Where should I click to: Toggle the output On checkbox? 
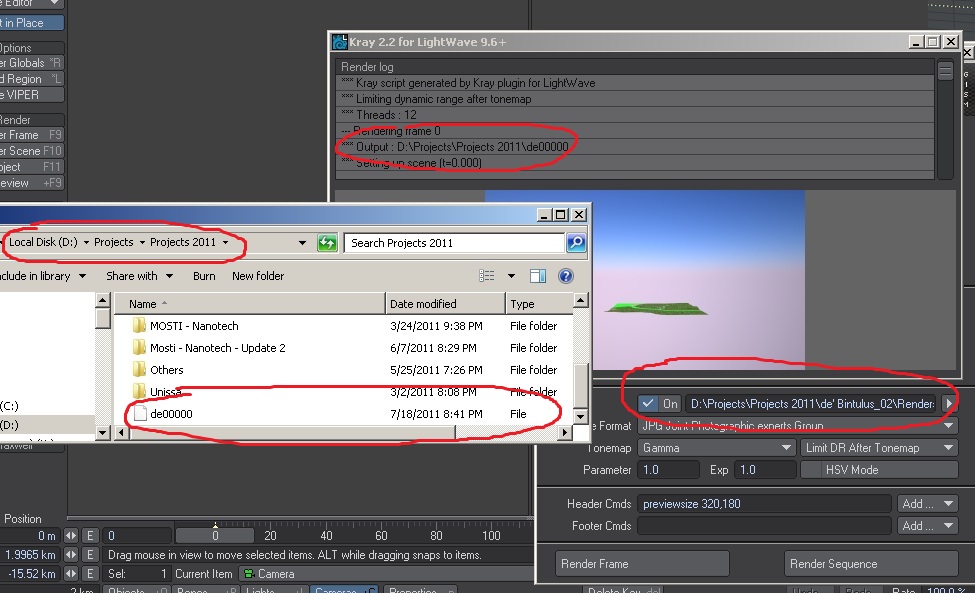[x=648, y=403]
